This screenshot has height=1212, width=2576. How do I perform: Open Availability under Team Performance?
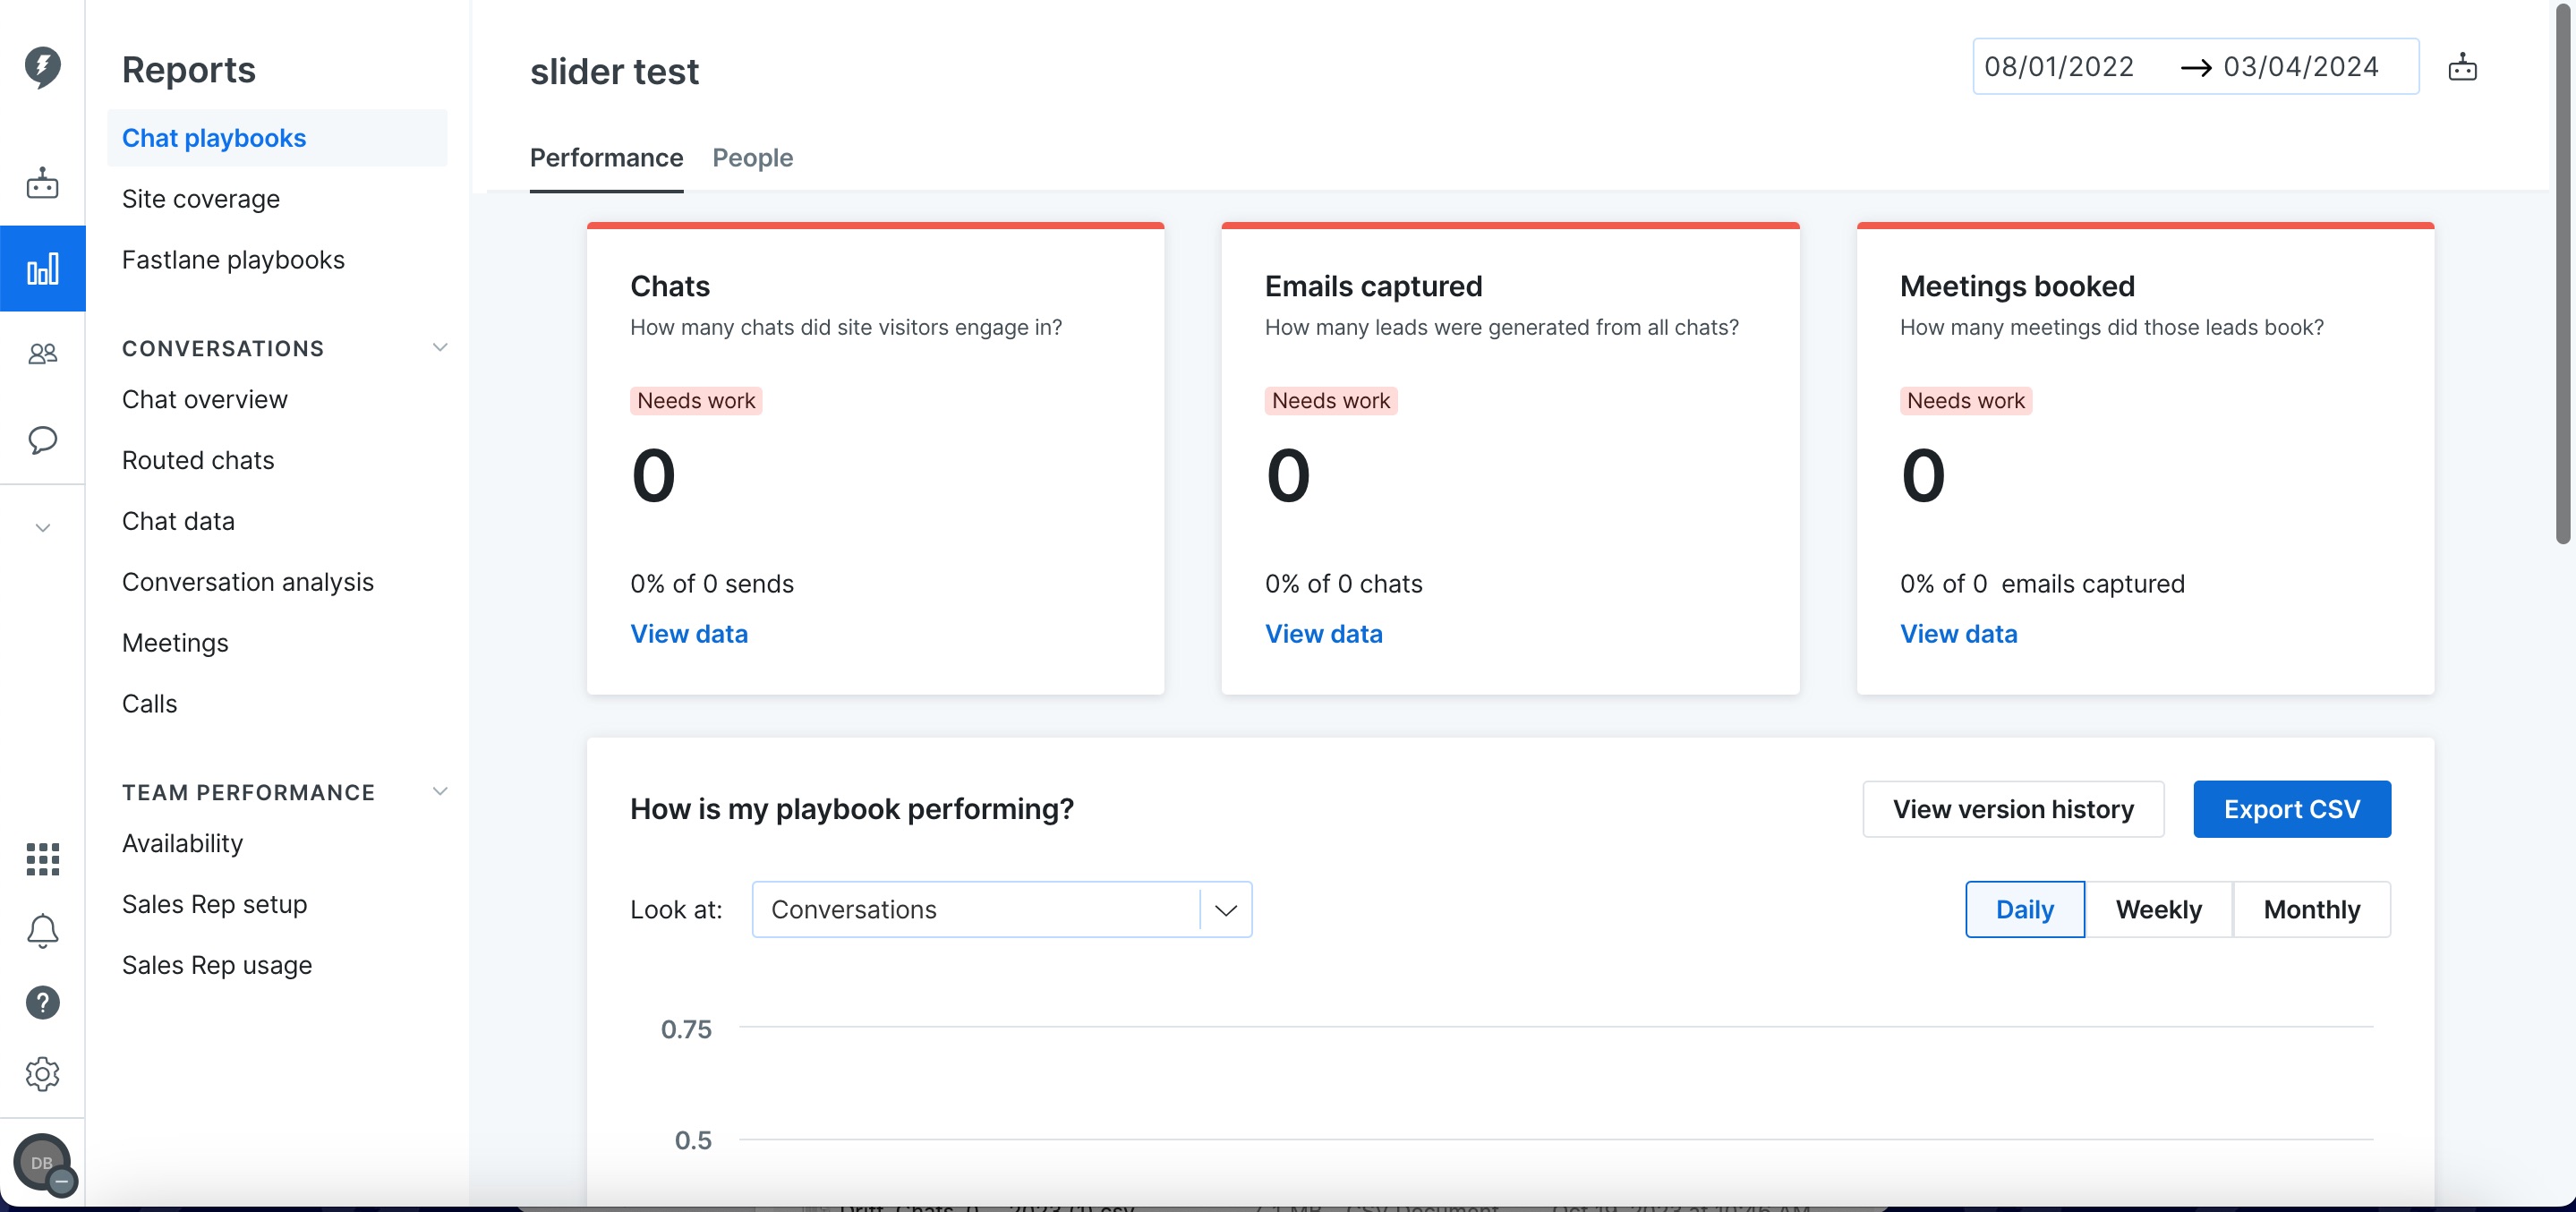(x=182, y=843)
